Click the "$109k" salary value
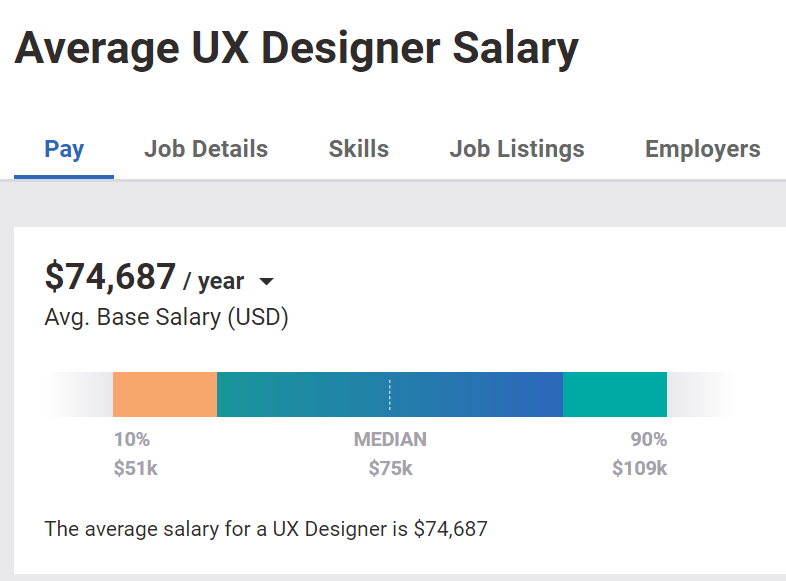The image size is (786, 581). tap(639, 468)
